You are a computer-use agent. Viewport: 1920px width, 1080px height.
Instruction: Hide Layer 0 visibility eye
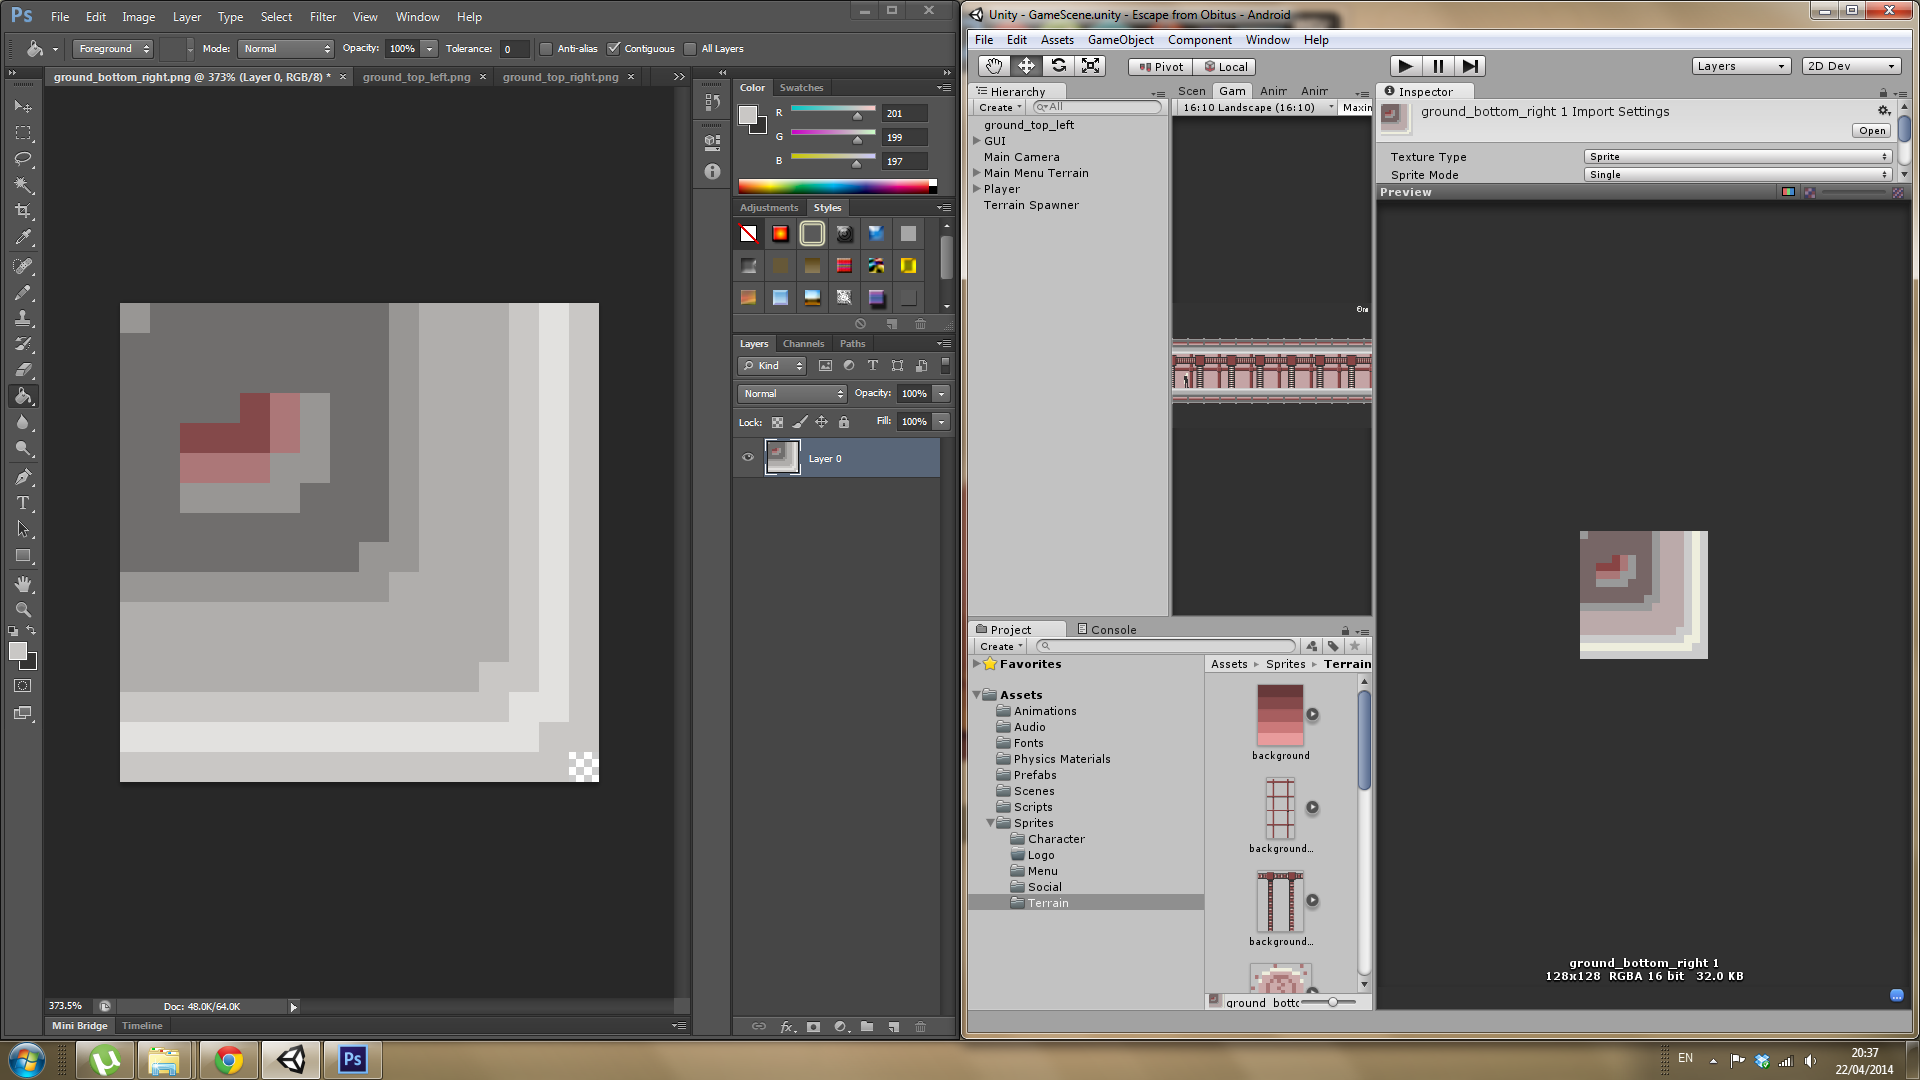coord(748,458)
